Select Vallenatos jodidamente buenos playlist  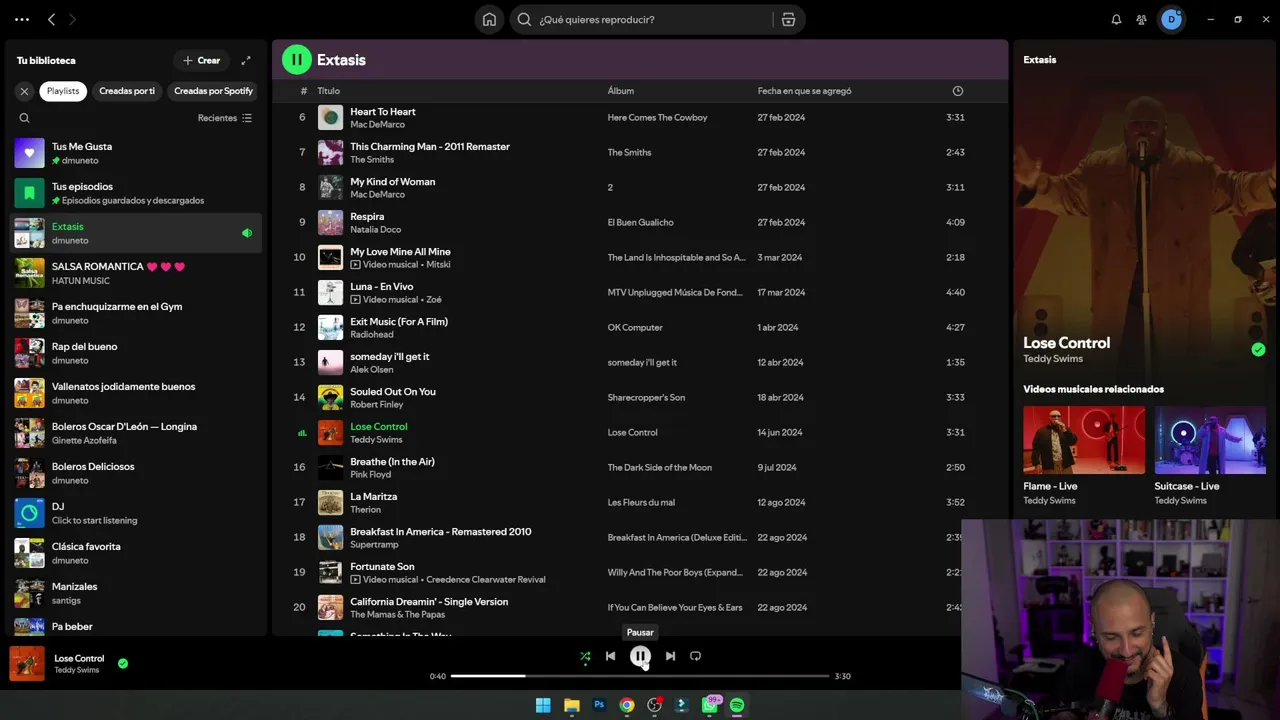click(136, 393)
